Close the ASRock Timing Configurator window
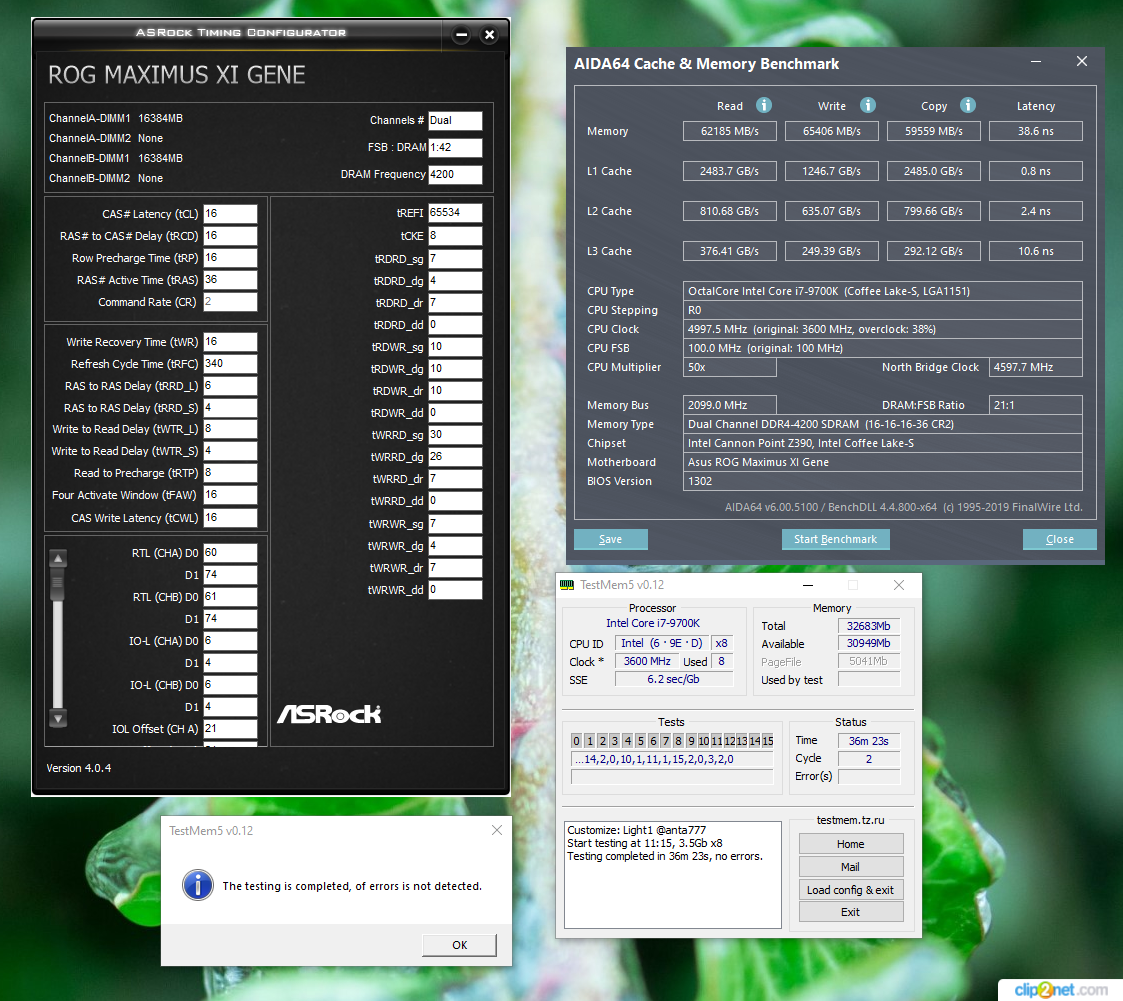1123x1001 pixels. (489, 34)
